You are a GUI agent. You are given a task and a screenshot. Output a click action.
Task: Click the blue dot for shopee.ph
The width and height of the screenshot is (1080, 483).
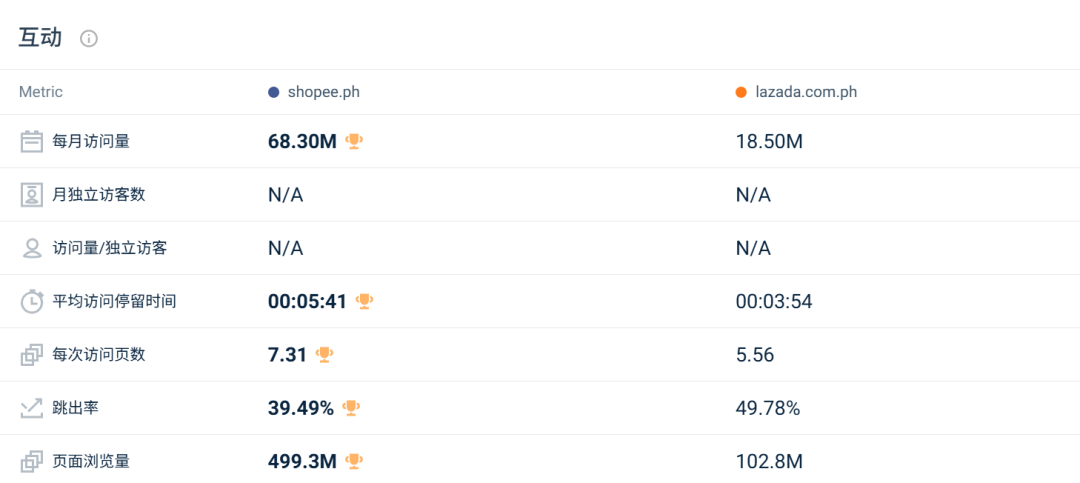[x=273, y=92]
